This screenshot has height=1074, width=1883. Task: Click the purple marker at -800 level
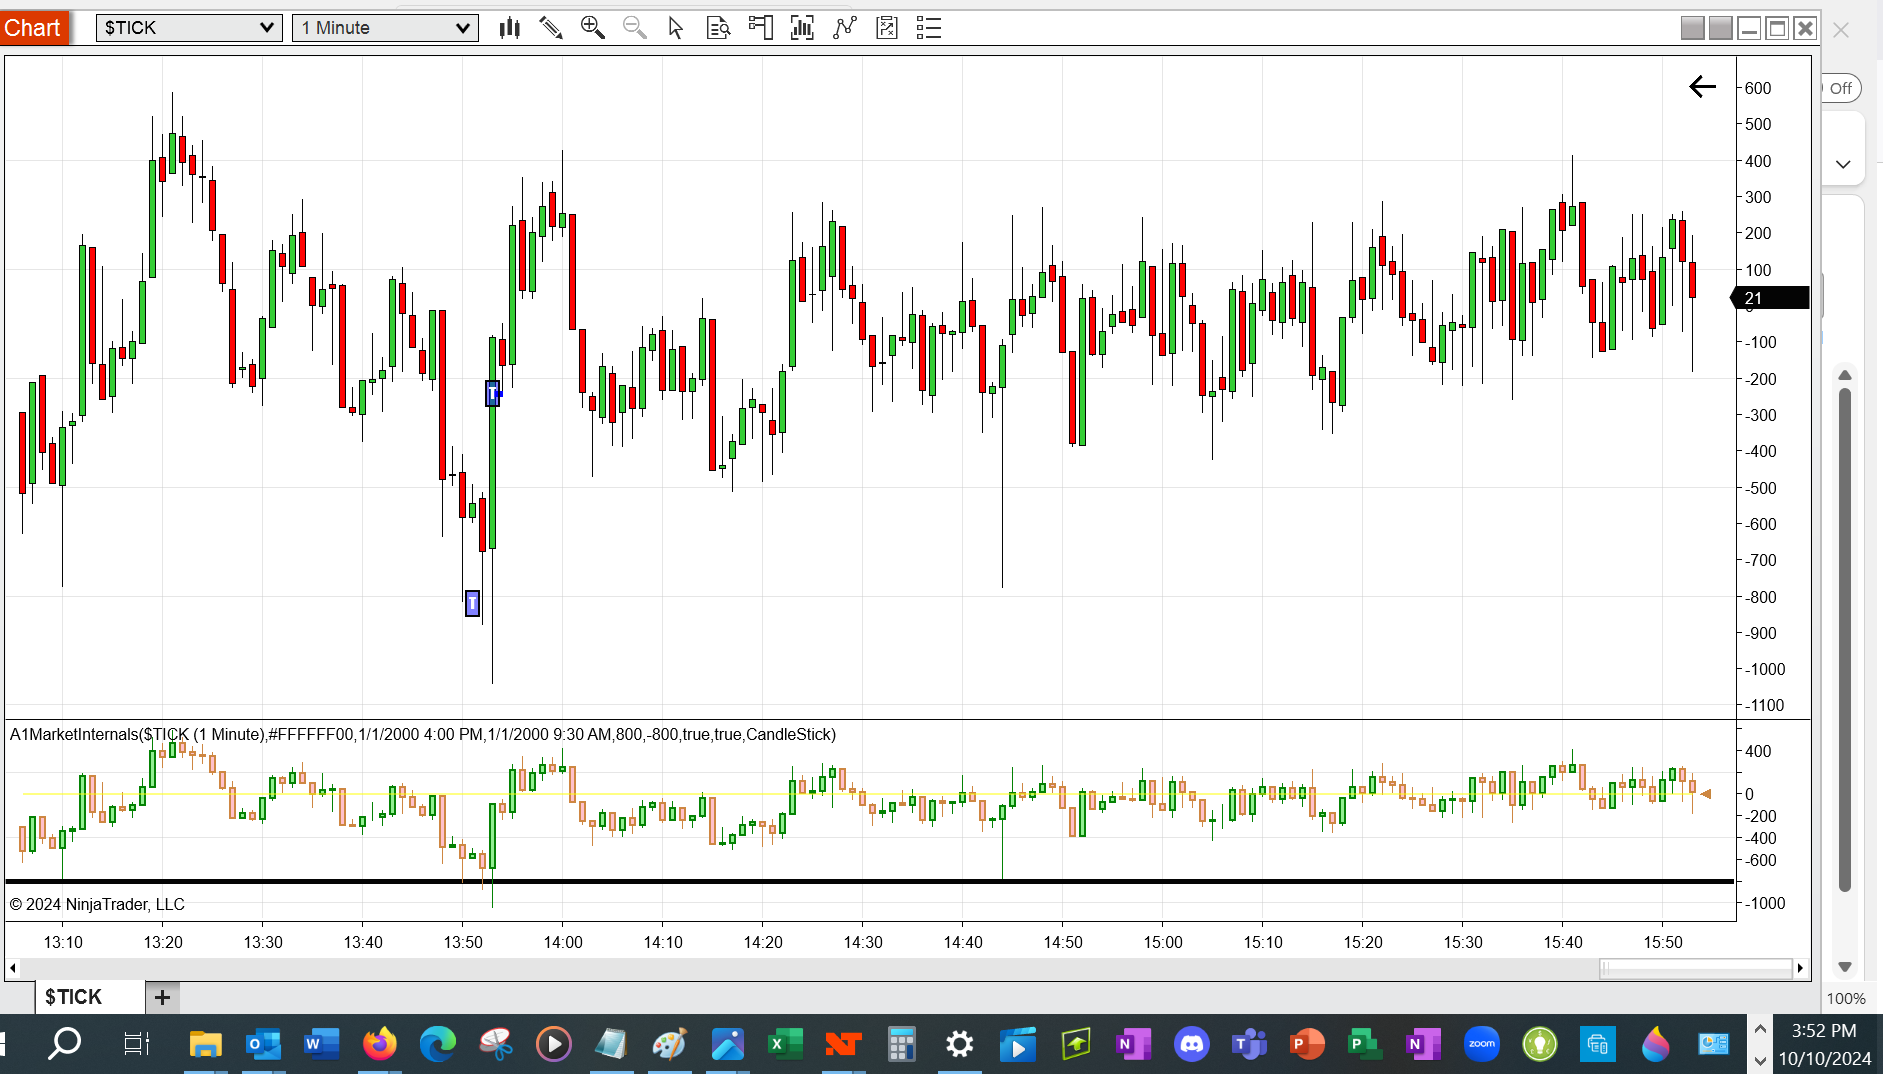473,603
